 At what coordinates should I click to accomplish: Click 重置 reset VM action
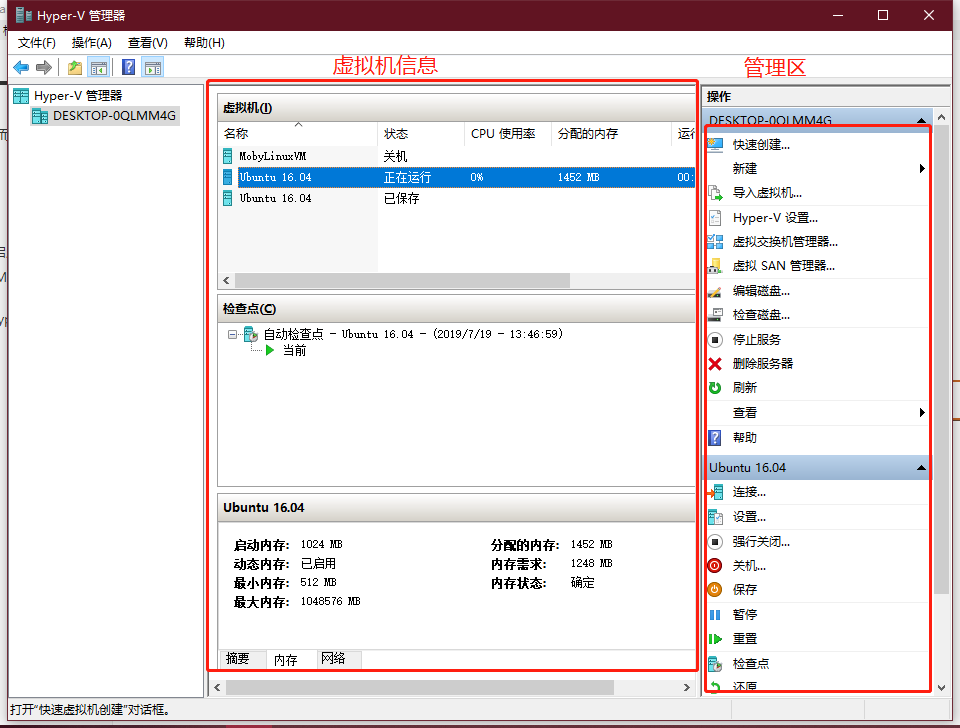tap(744, 639)
